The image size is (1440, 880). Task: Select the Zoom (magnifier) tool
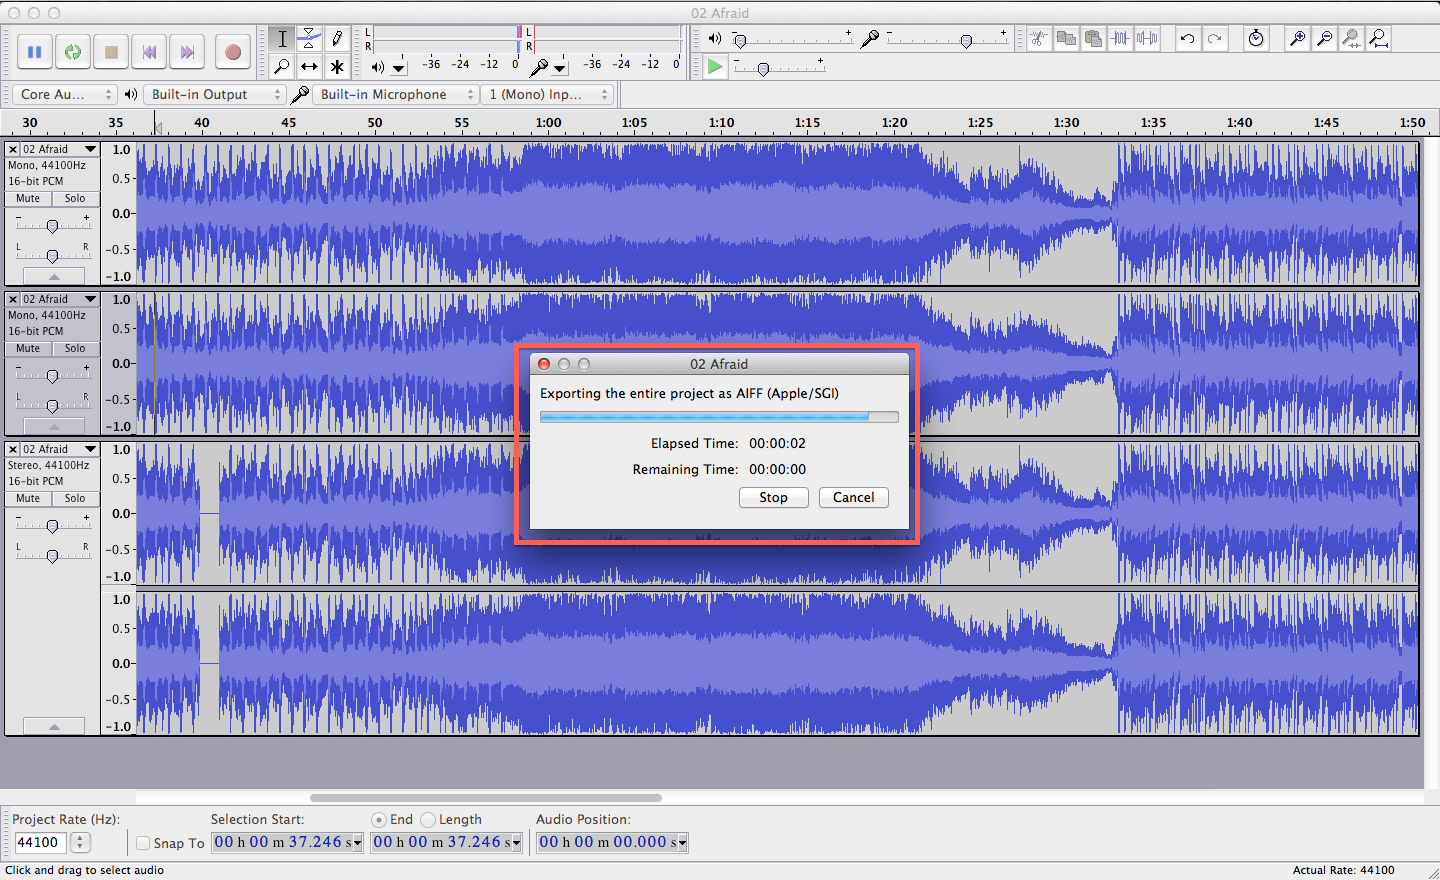pyautogui.click(x=282, y=67)
